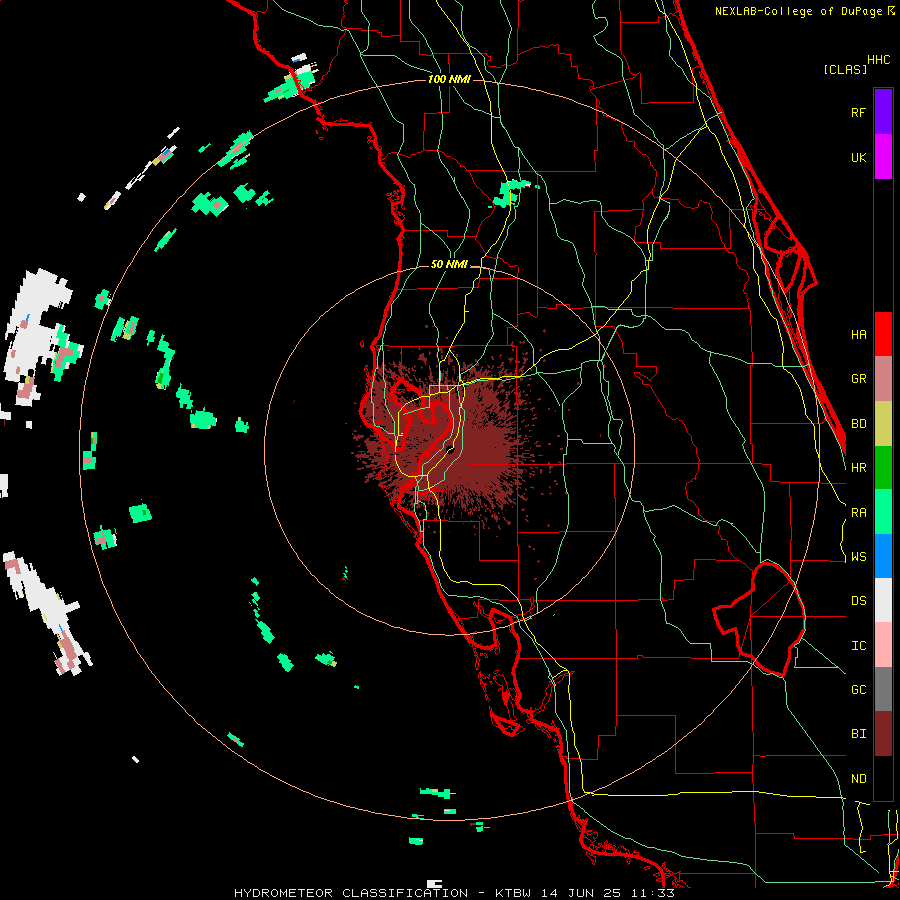
Task: Click the brown BI legend swatch
Action: [883, 734]
